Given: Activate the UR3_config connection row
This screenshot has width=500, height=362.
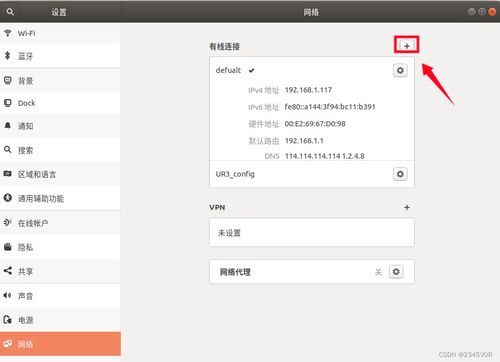Looking at the screenshot, I should pyautogui.click(x=312, y=174).
